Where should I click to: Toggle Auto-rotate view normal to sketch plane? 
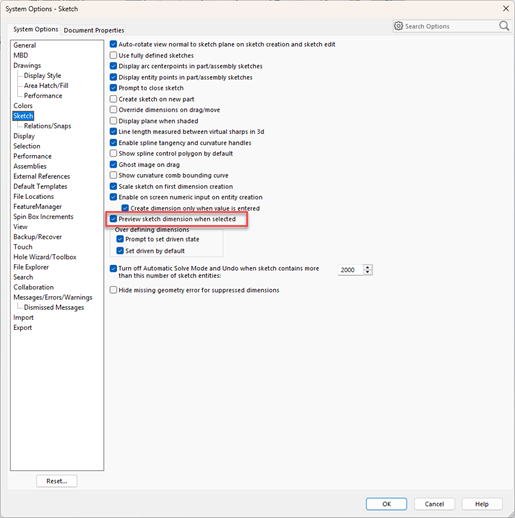(113, 44)
